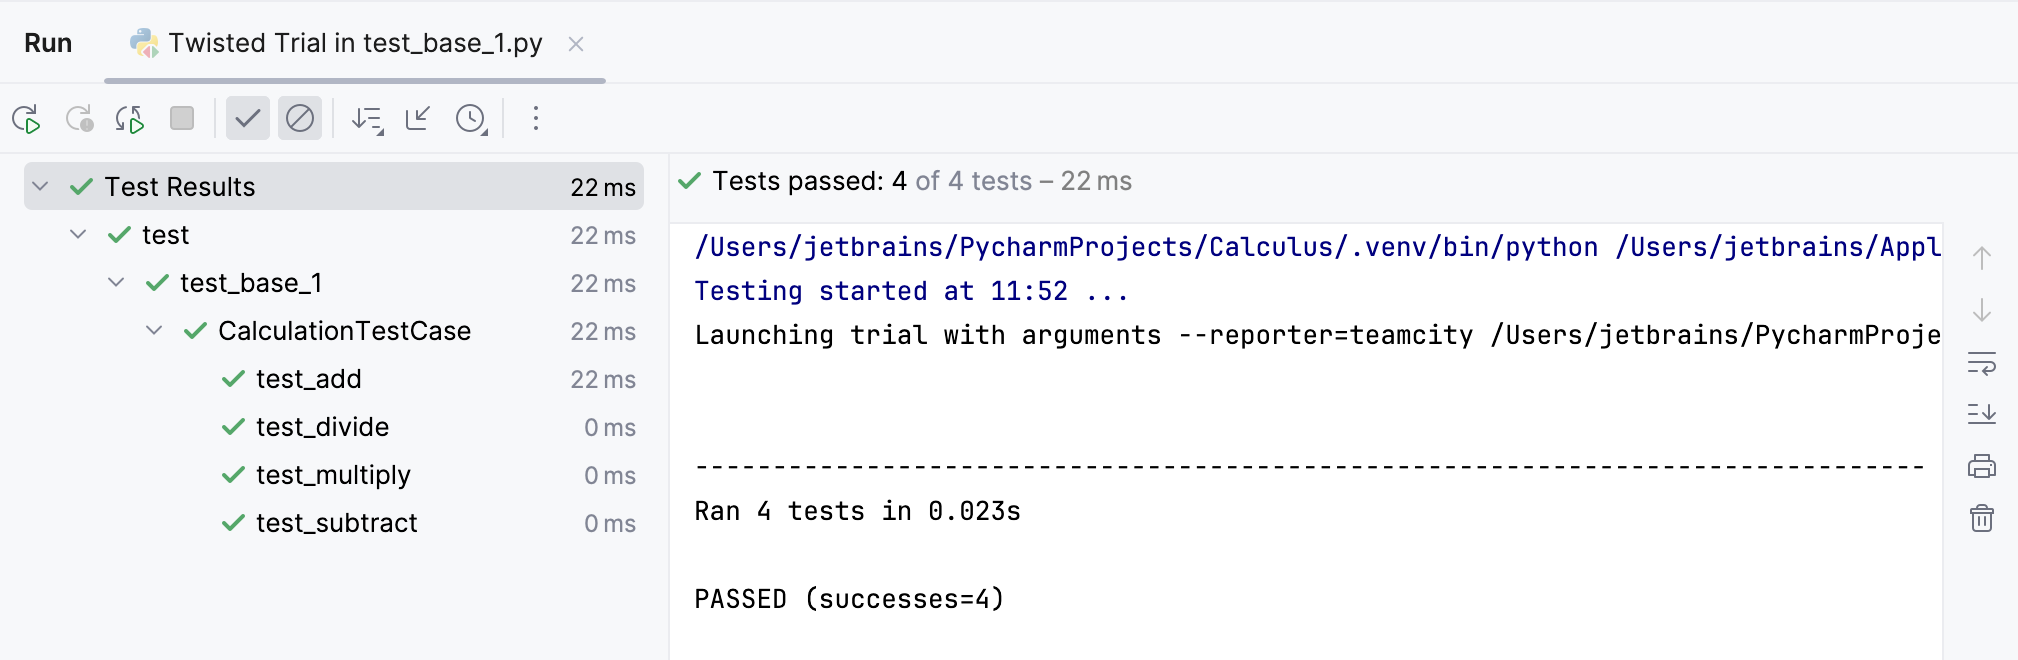Collapse the CalculationTestCase node
Viewport: 2018px width, 660px height.
(153, 330)
